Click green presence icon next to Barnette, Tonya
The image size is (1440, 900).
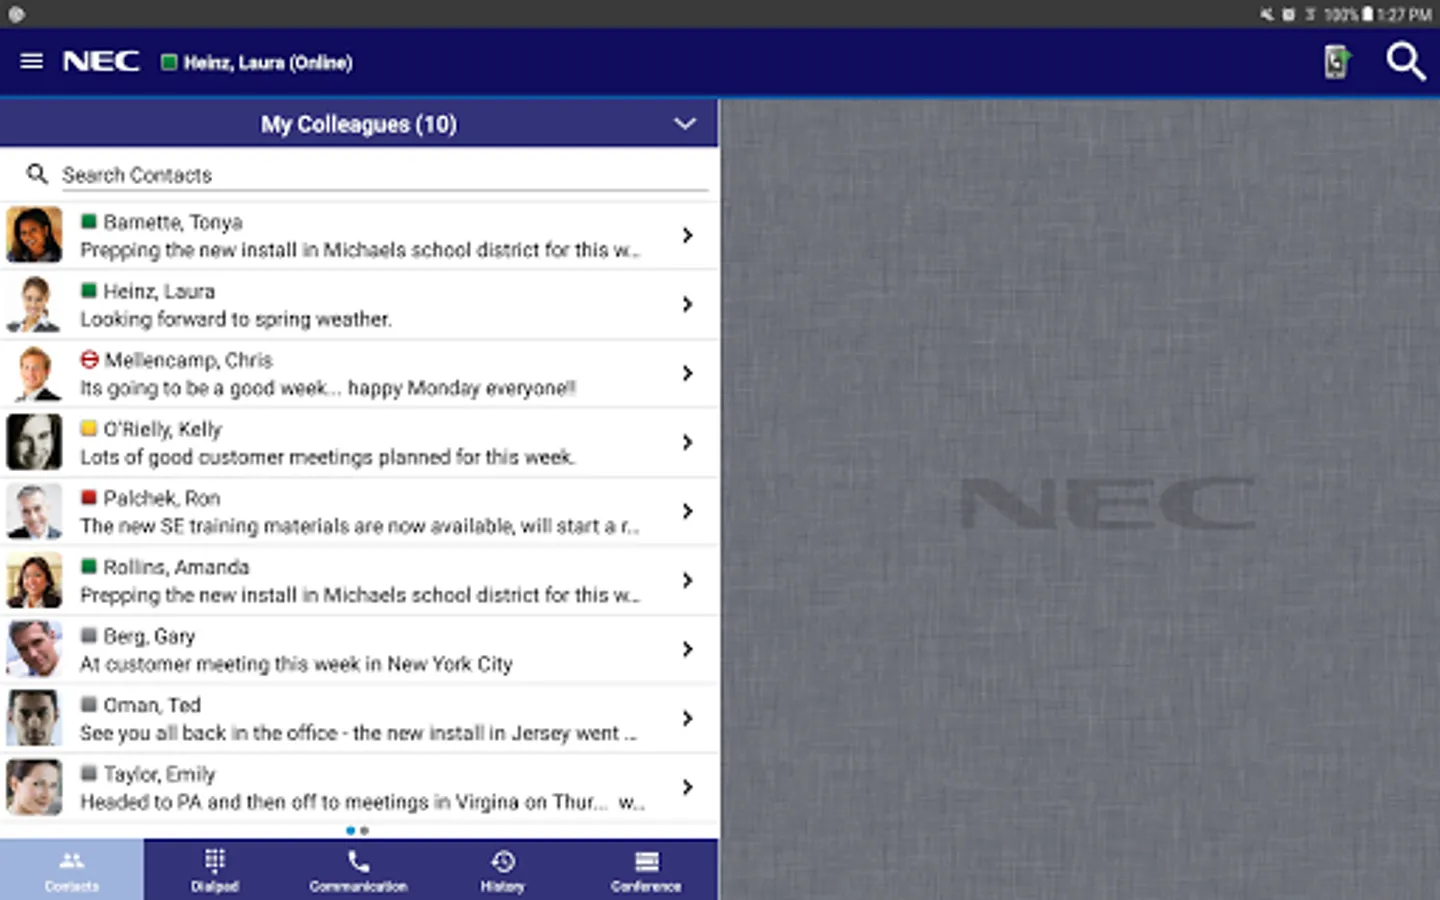[89, 221]
